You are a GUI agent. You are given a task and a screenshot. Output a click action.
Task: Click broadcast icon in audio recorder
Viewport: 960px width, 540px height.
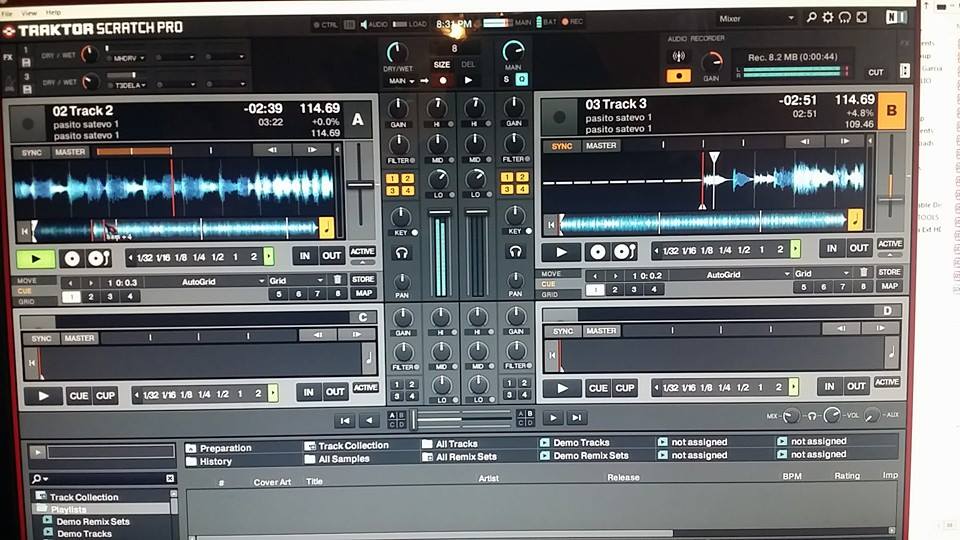(678, 56)
